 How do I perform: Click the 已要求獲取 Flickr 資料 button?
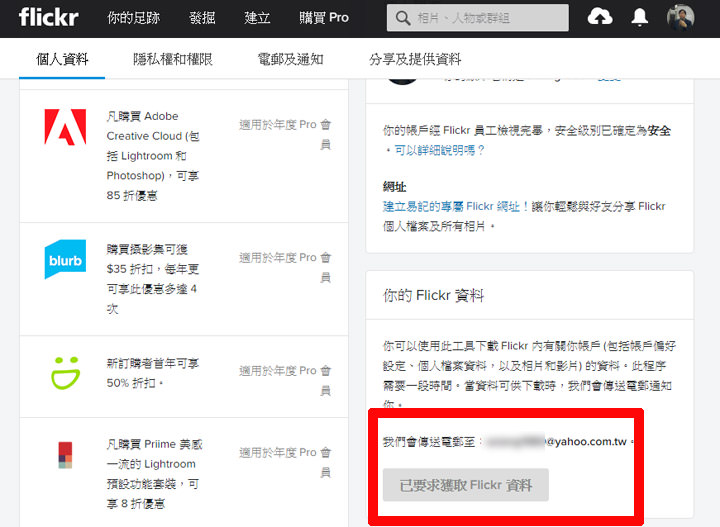click(x=466, y=485)
